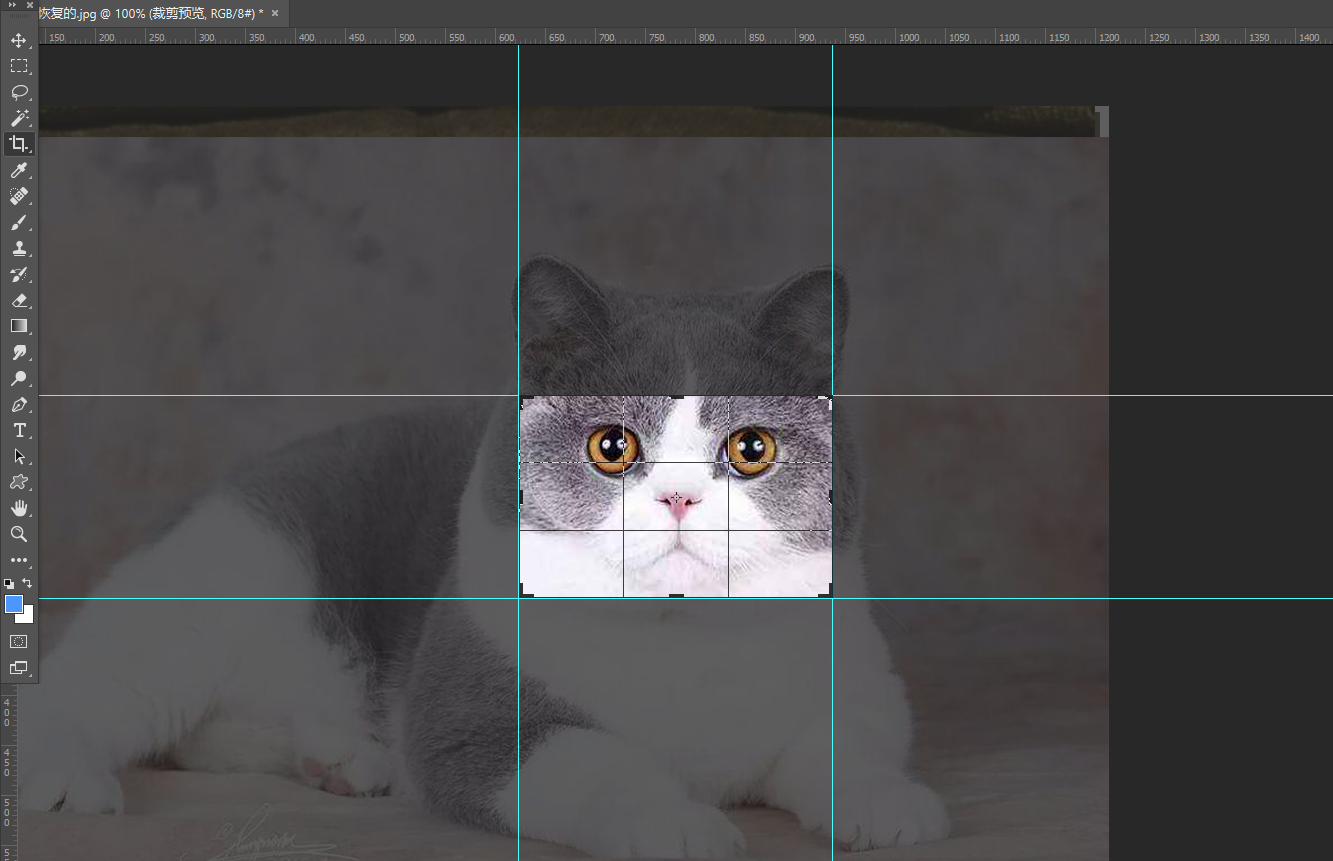Toggle Quick Mask mode

coord(18,641)
